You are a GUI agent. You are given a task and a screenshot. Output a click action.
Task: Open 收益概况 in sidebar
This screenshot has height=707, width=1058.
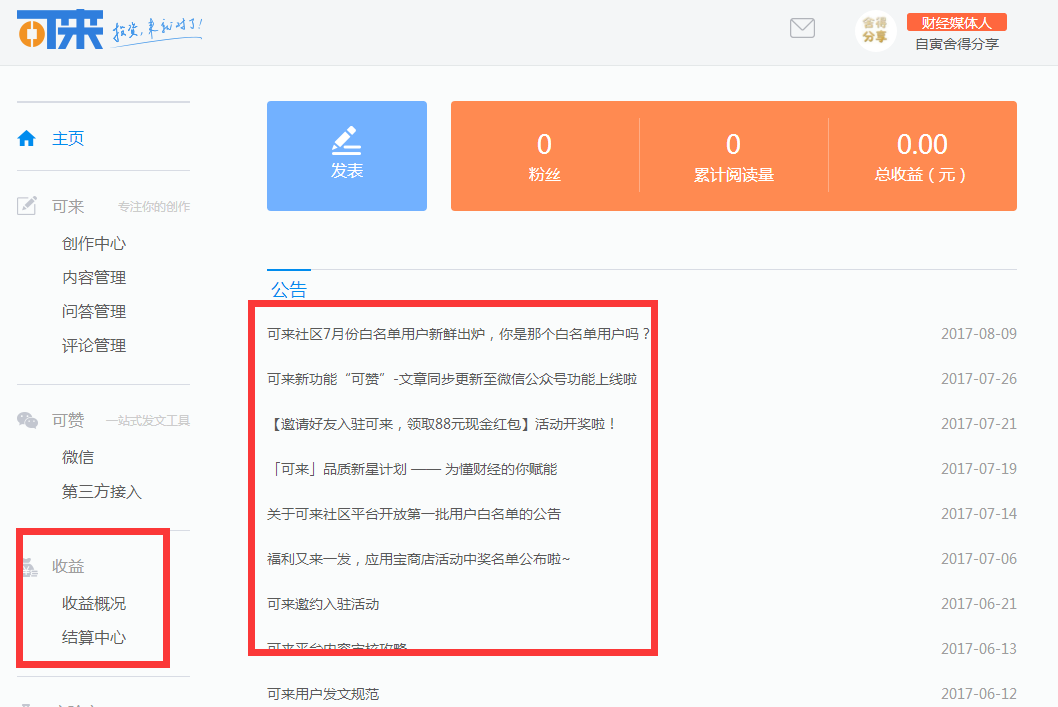94,603
